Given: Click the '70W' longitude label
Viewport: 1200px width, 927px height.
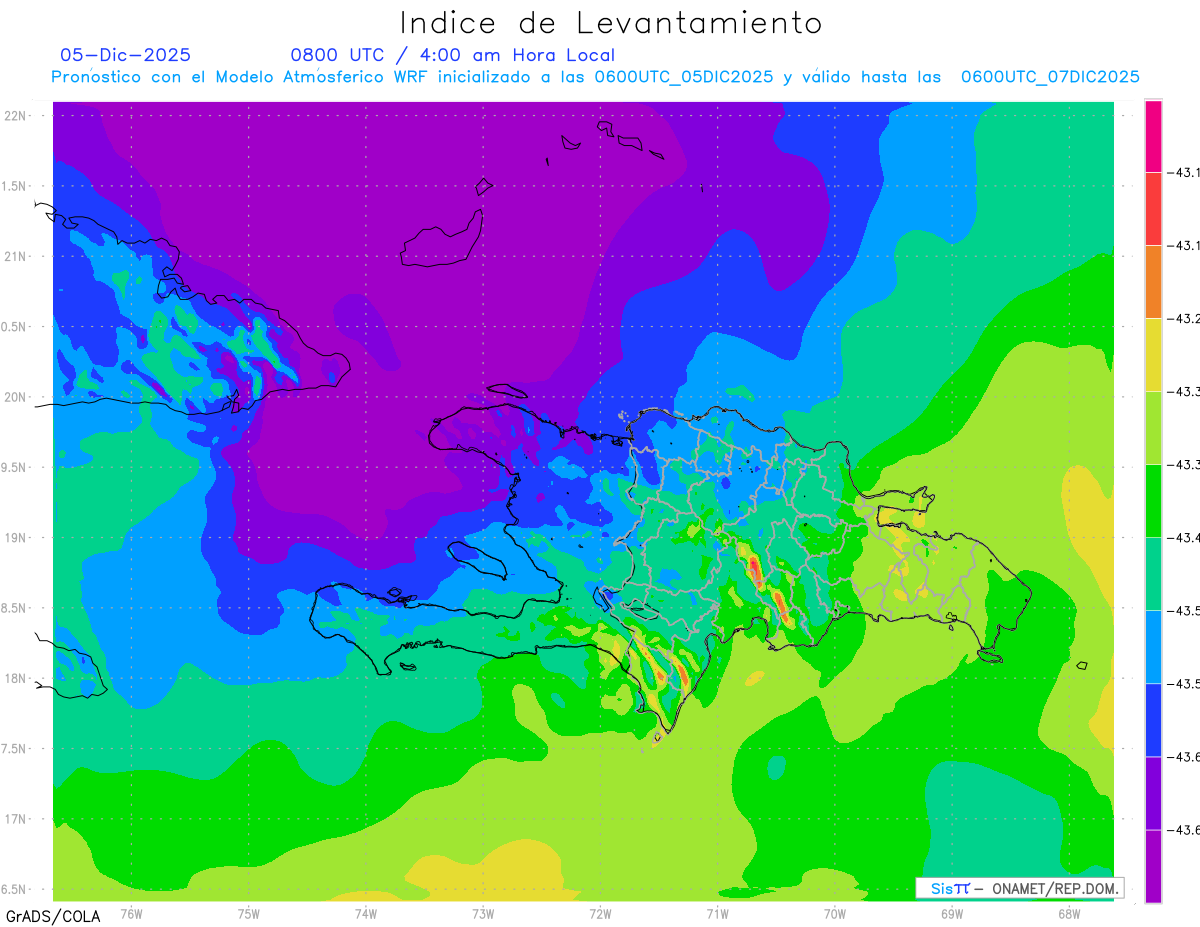Looking at the screenshot, I should (x=835, y=913).
